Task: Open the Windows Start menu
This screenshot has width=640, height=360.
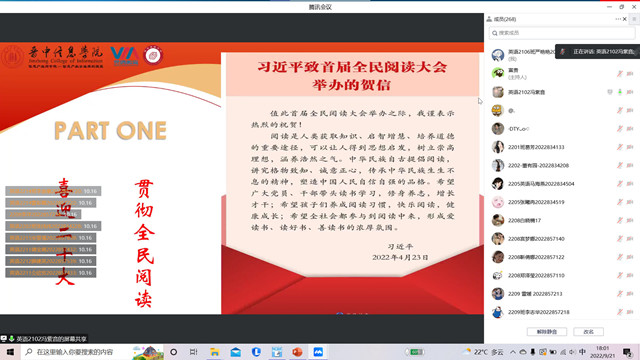Action: (x=10, y=352)
